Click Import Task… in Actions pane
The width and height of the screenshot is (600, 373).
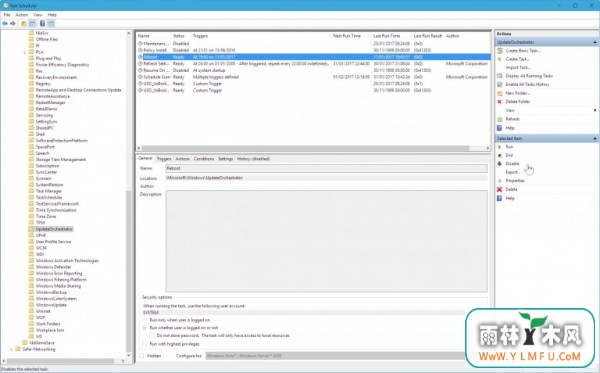point(518,67)
